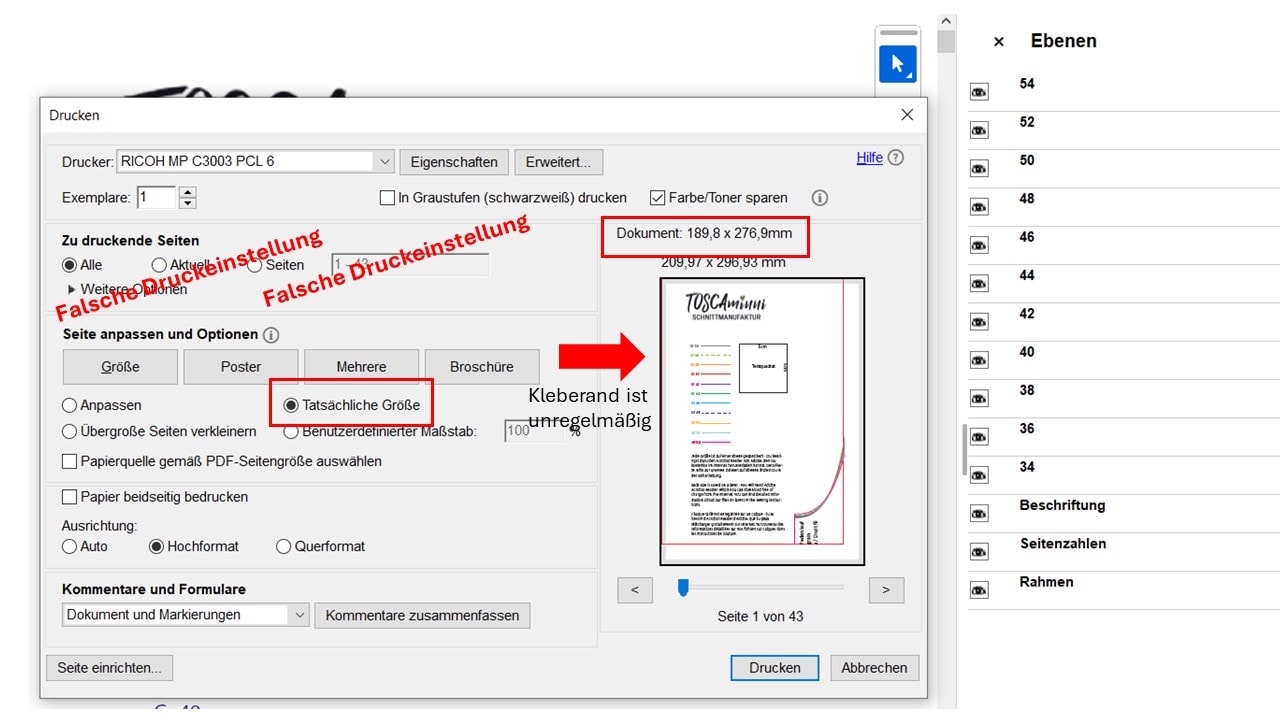Select the Querformat orientation
Screen dimensions: 1280x720
point(284,547)
